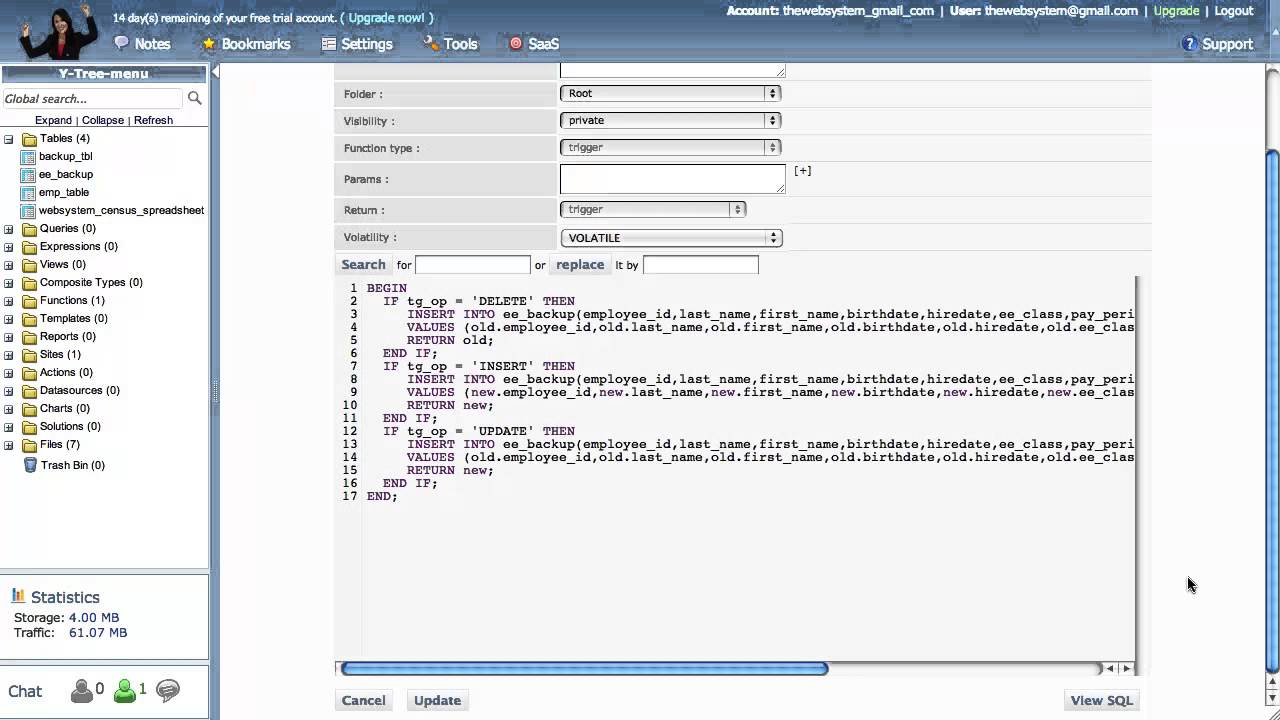The height and width of the screenshot is (720, 1280).
Task: Click the Upgrade link in the top right
Action: pyautogui.click(x=1176, y=11)
